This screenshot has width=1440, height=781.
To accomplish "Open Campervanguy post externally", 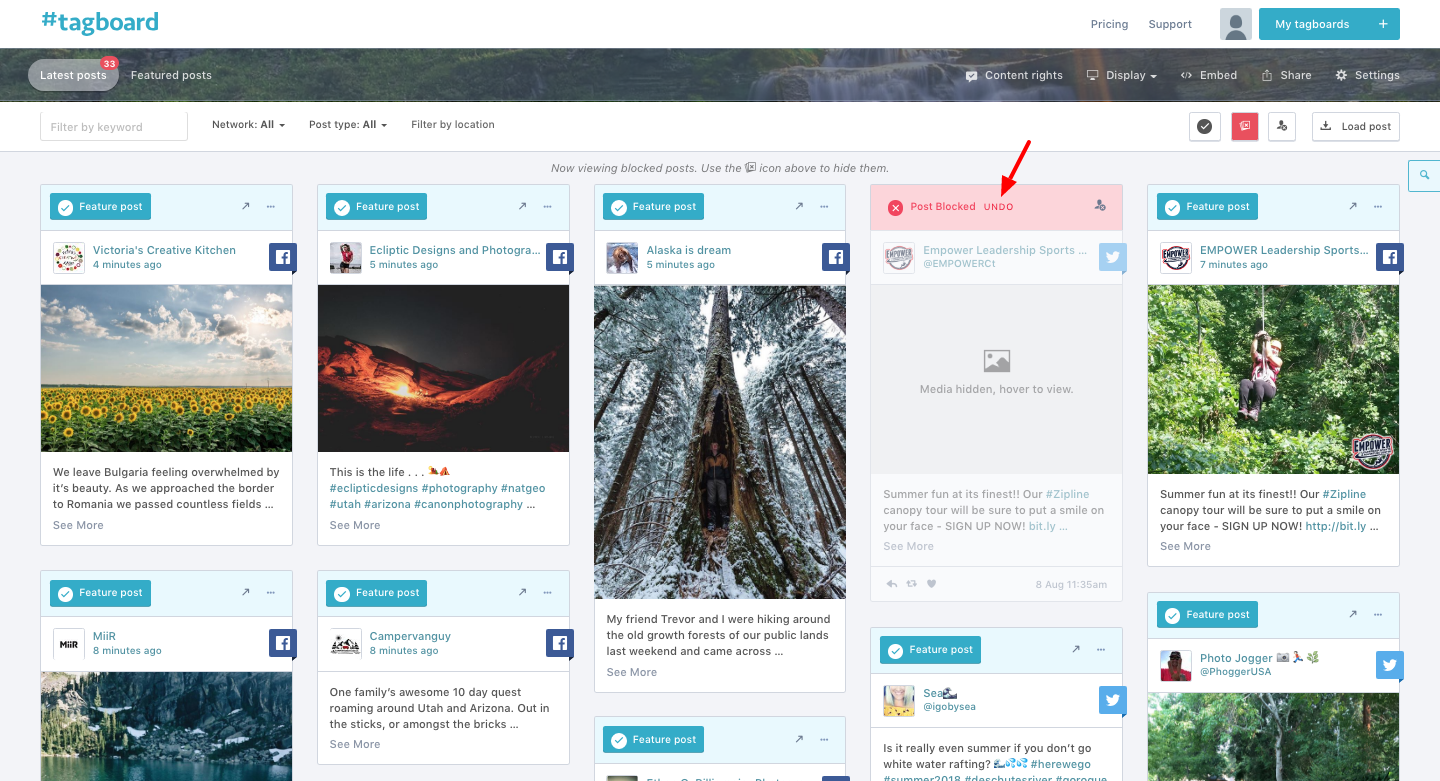I will coord(522,593).
